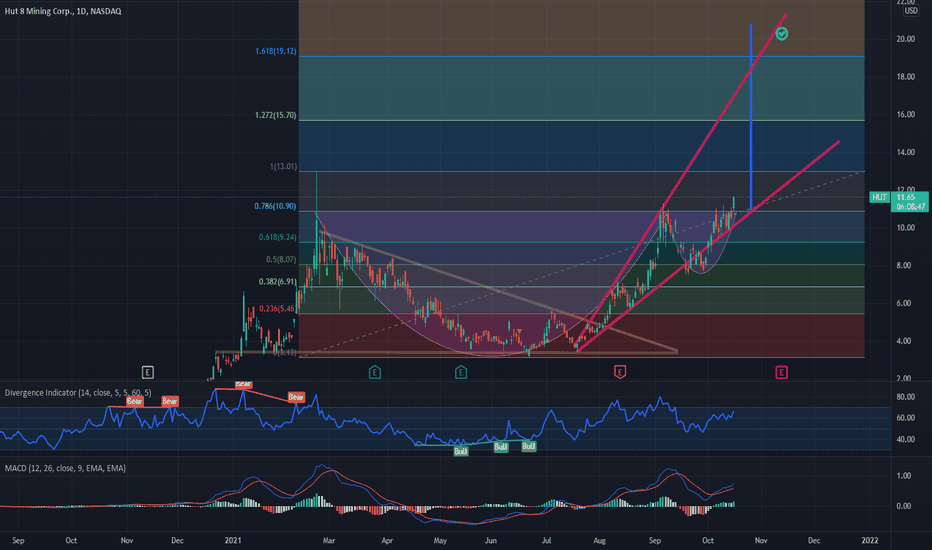Click the green checkmark target icon
The height and width of the screenshot is (550, 932).
tap(782, 34)
